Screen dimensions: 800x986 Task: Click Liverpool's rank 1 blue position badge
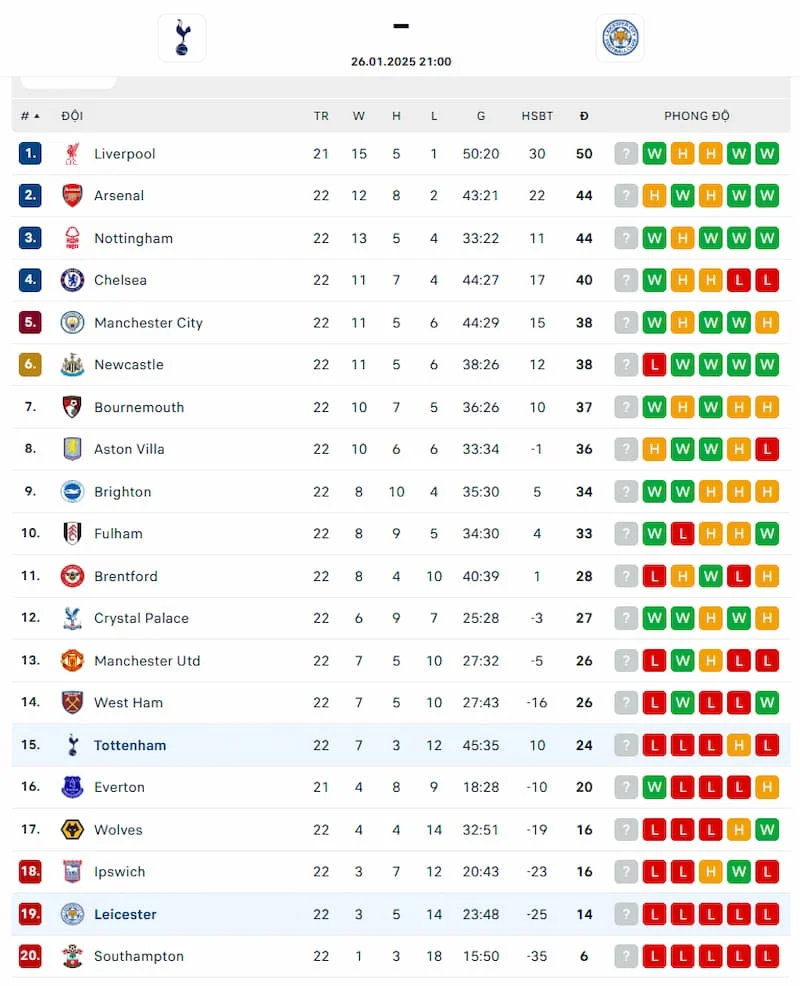30,153
